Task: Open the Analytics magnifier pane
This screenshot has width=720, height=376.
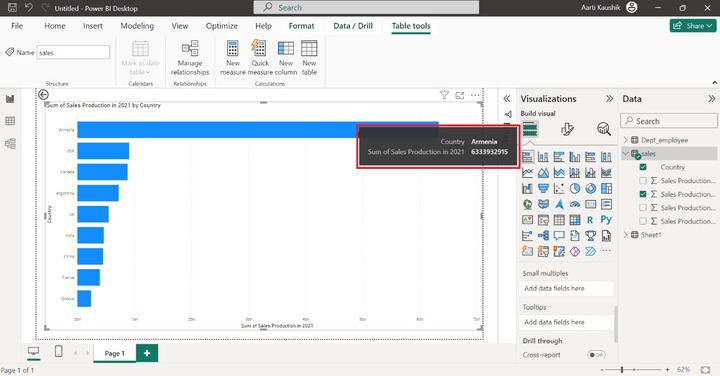Action: (604, 129)
